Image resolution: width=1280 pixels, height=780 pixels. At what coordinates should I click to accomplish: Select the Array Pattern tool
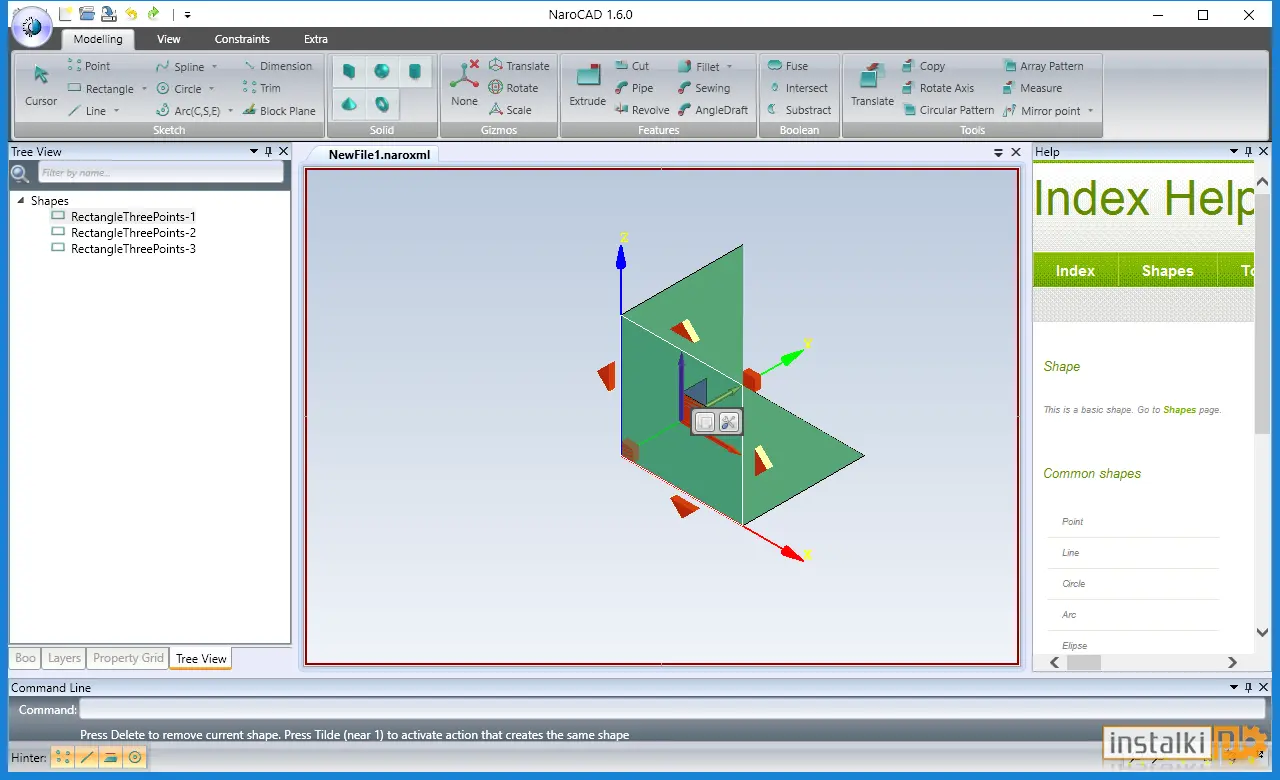point(1043,66)
